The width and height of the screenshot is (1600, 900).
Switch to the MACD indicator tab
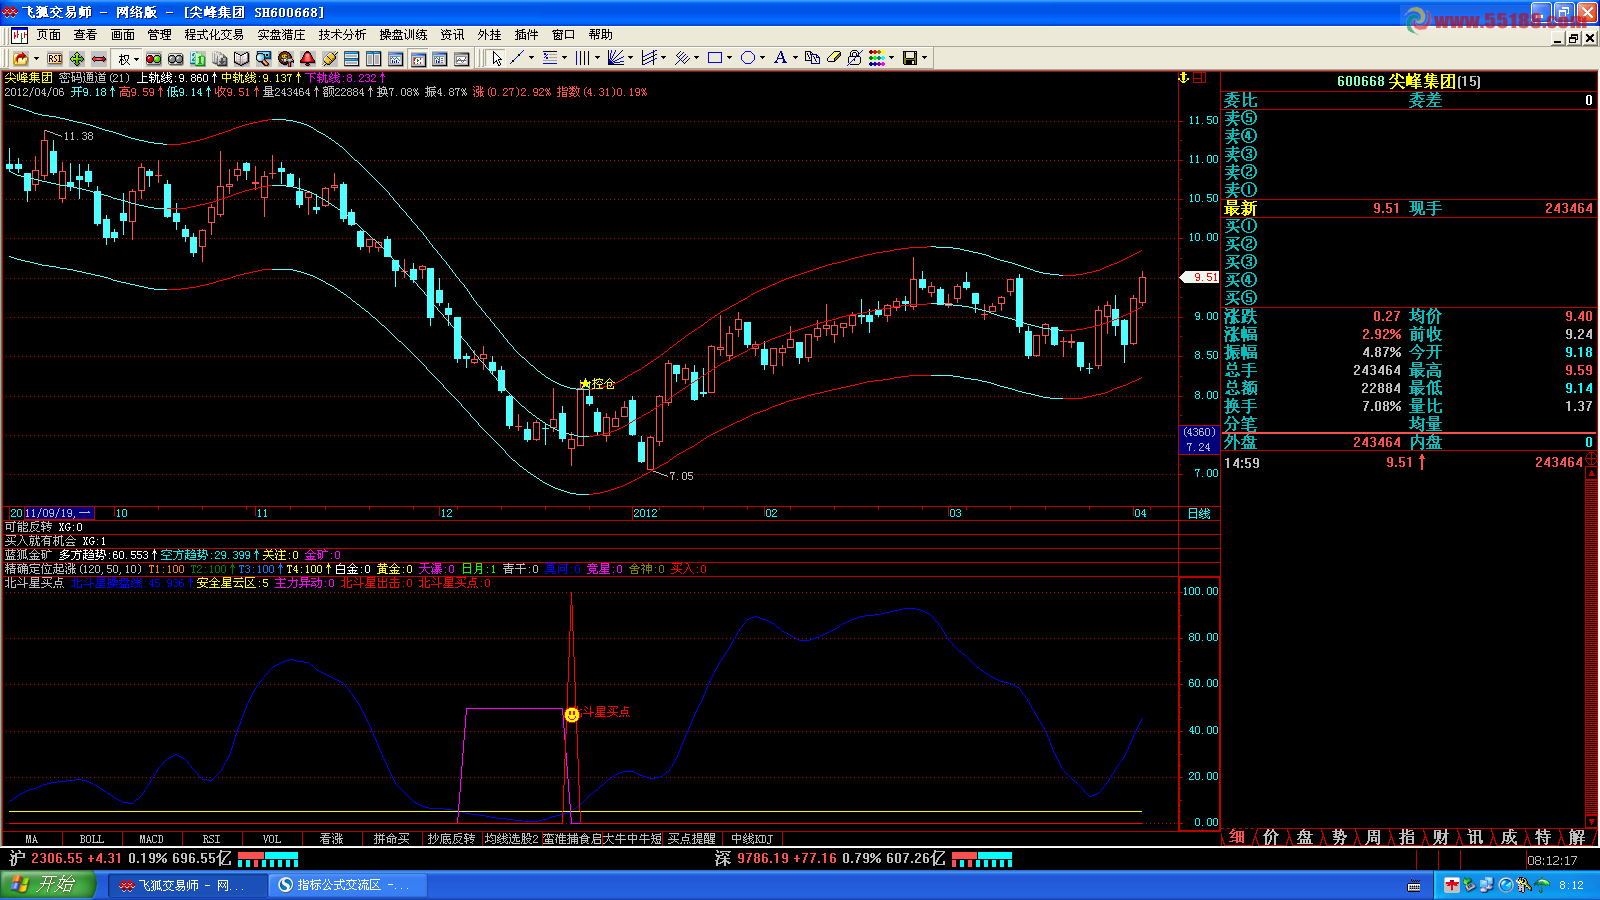tap(151, 839)
